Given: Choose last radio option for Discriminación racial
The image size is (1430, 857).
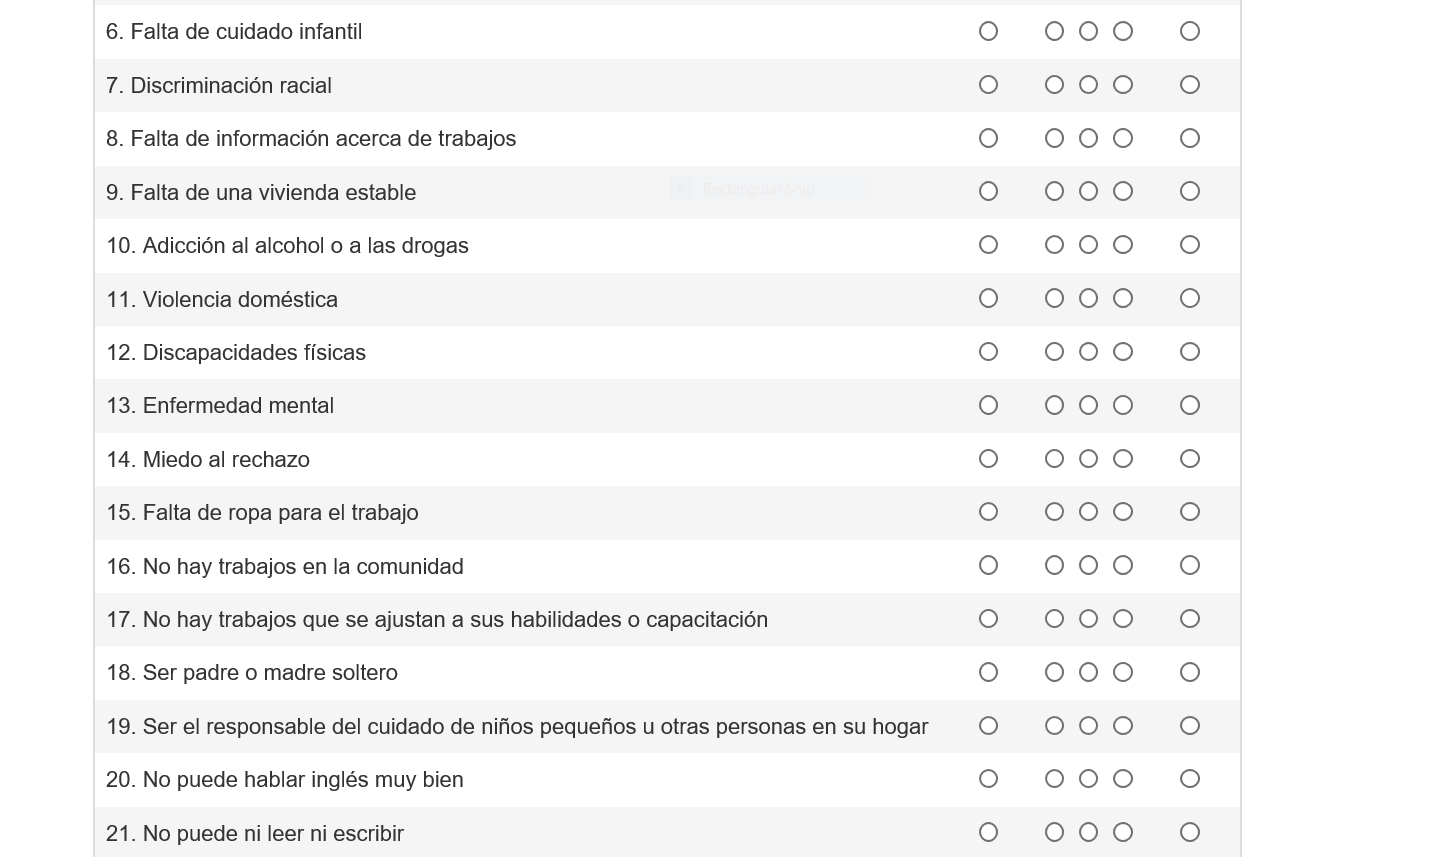Looking at the screenshot, I should coord(1189,85).
